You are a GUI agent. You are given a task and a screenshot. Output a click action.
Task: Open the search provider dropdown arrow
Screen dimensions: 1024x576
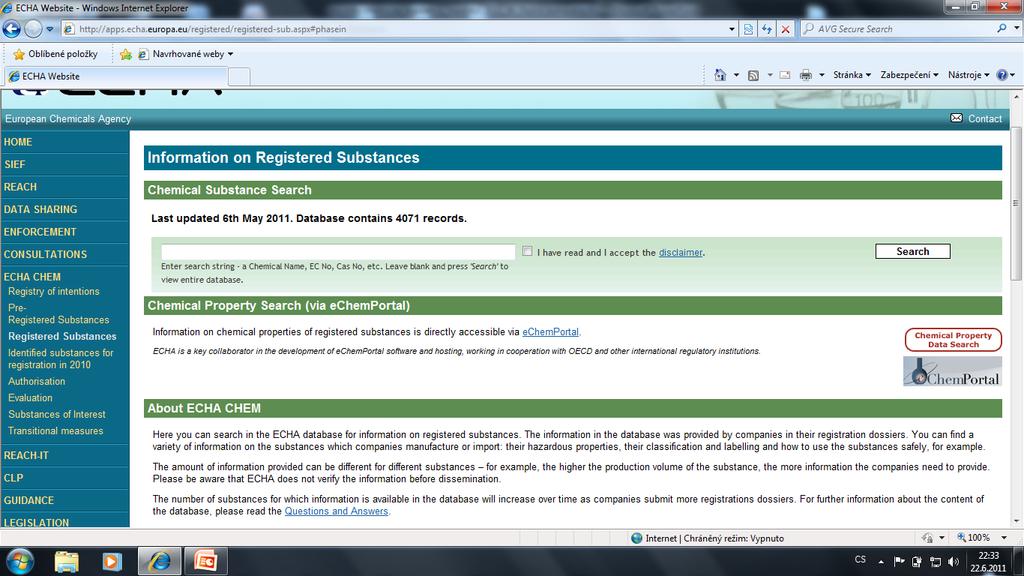[1016, 29]
